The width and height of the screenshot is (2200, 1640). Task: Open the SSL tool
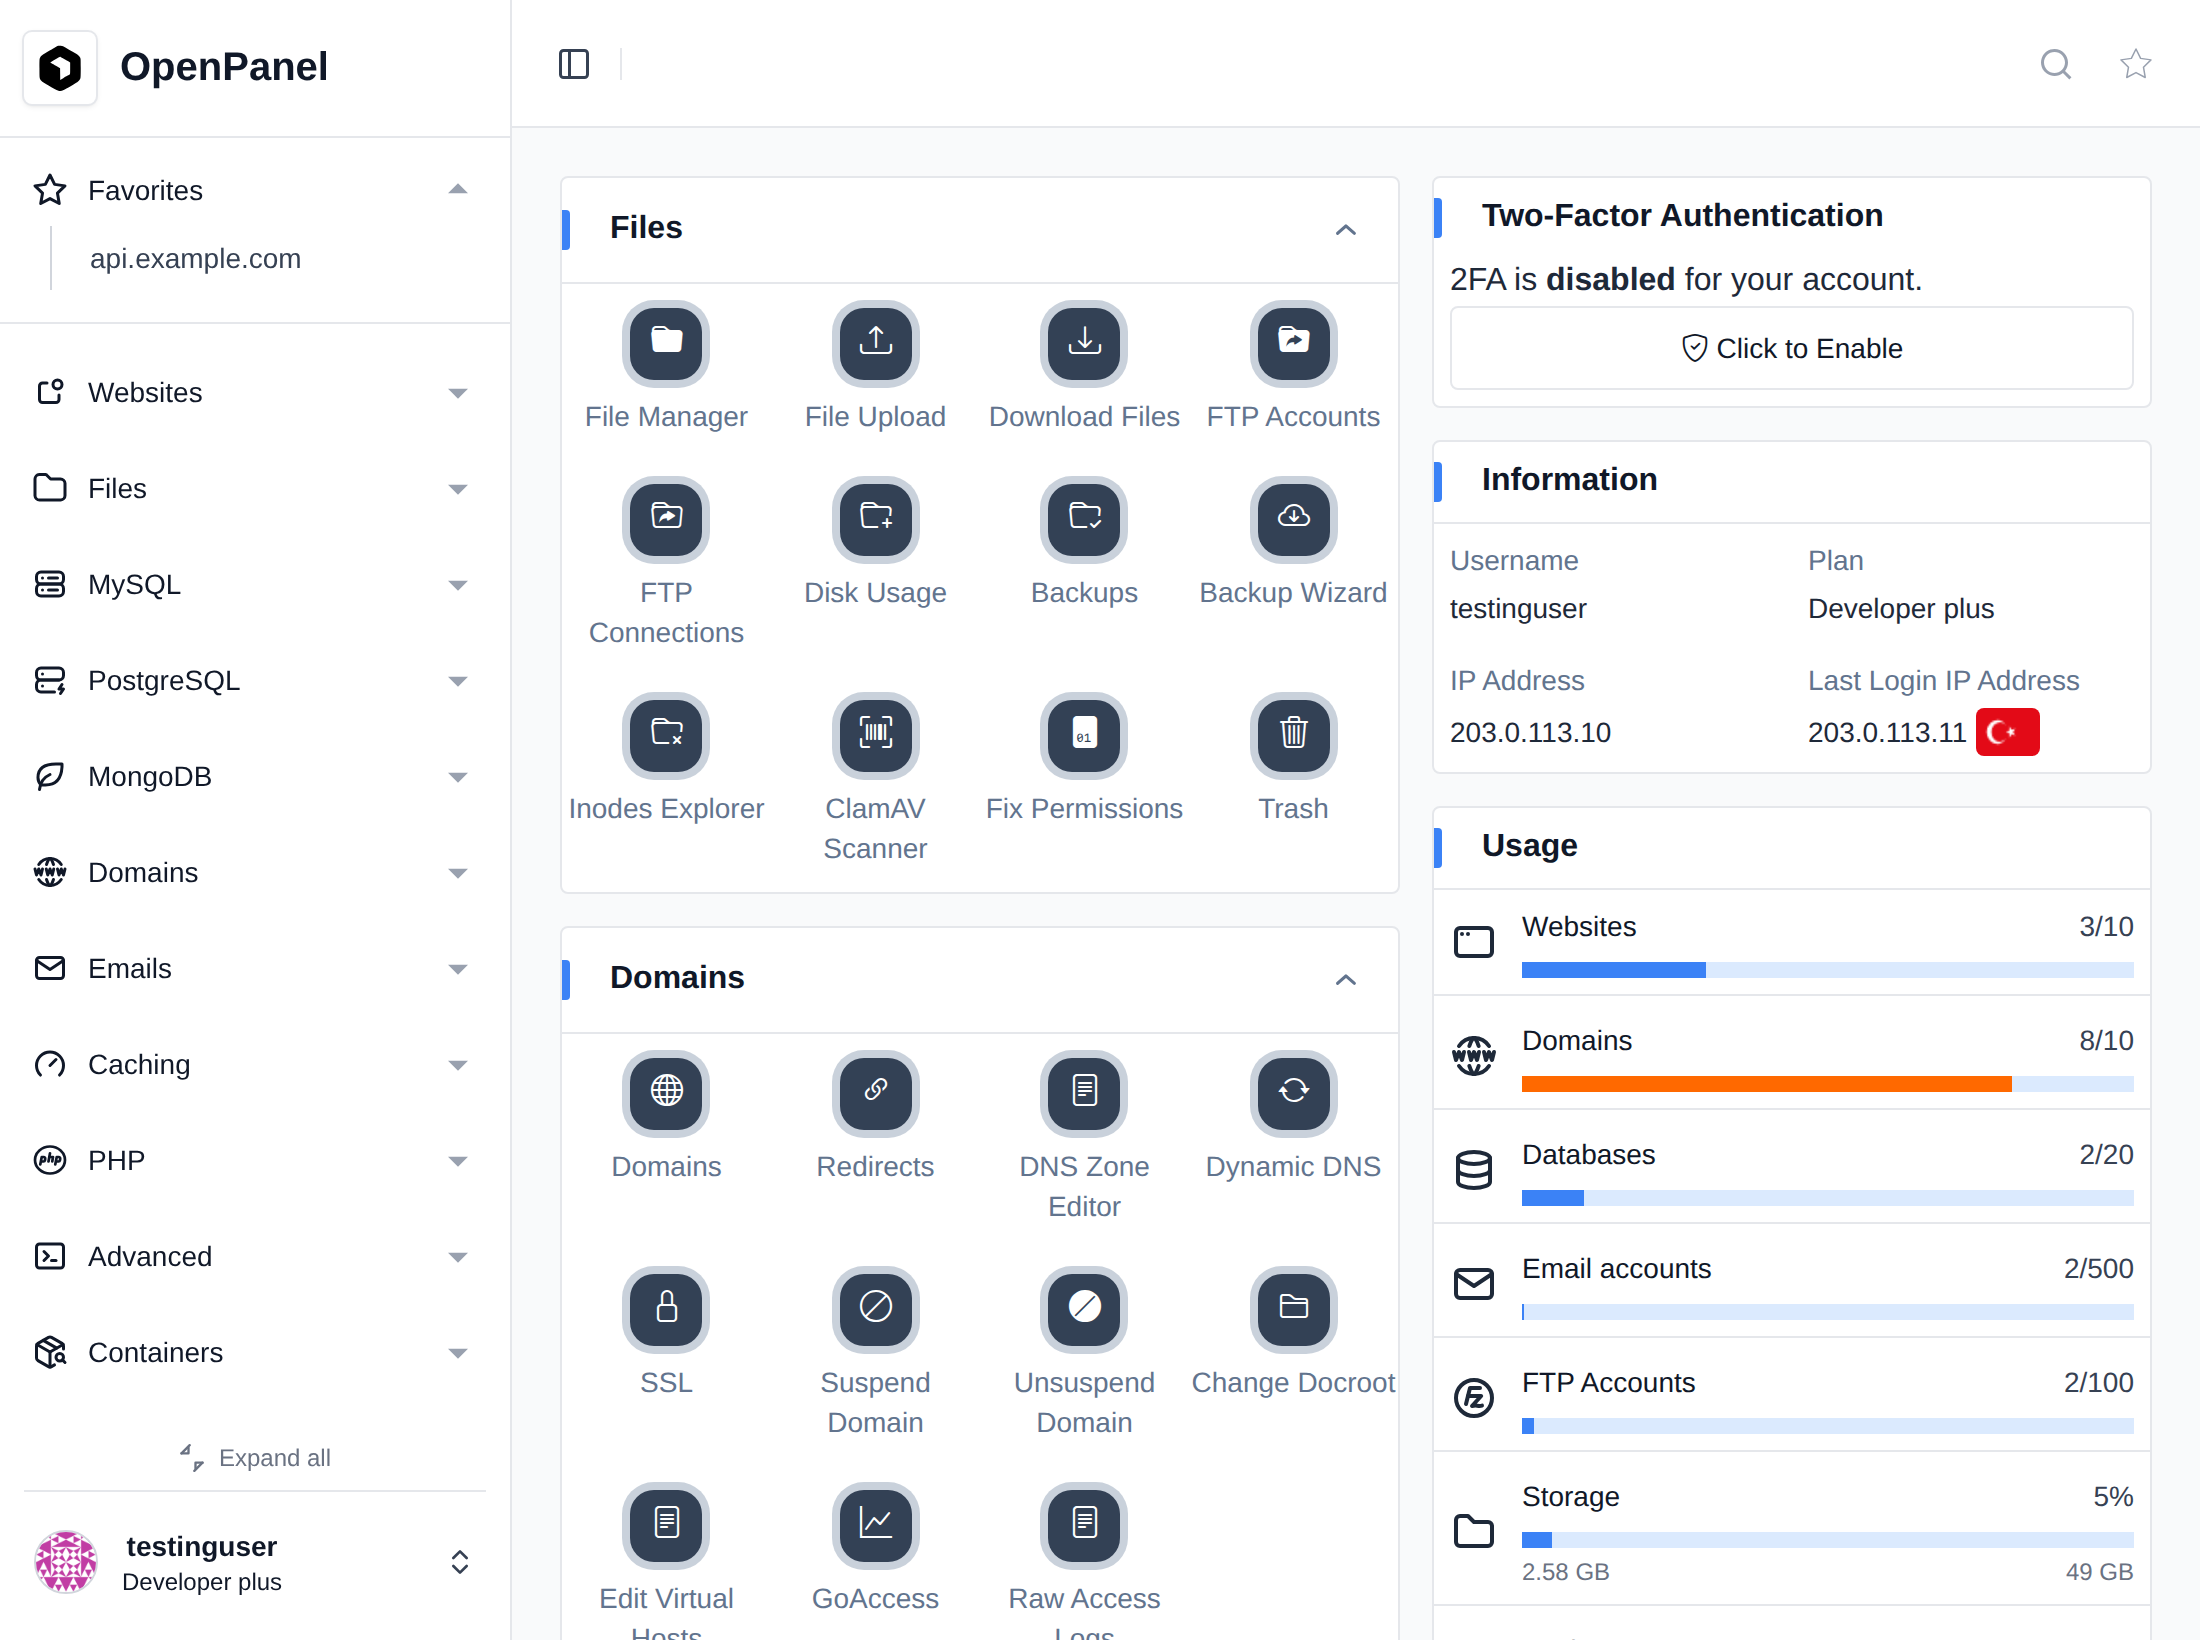coord(666,1309)
